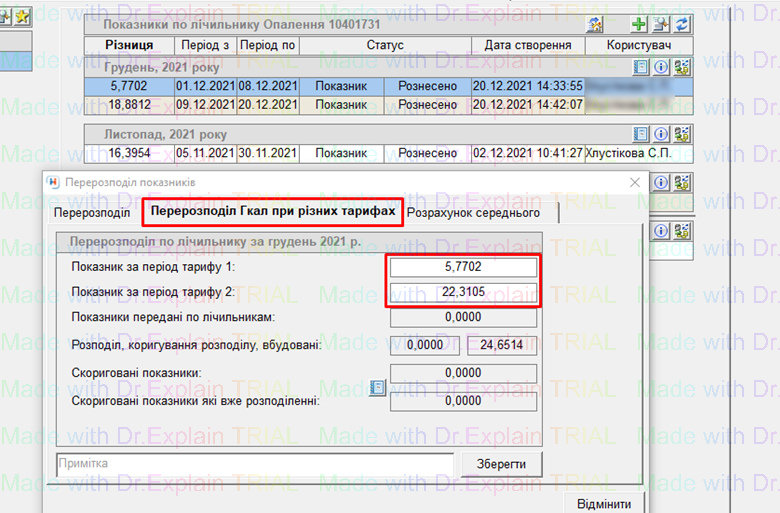Select Перерозподіл Гкал при різних тарифах tab
The width and height of the screenshot is (780, 513).
click(x=272, y=212)
